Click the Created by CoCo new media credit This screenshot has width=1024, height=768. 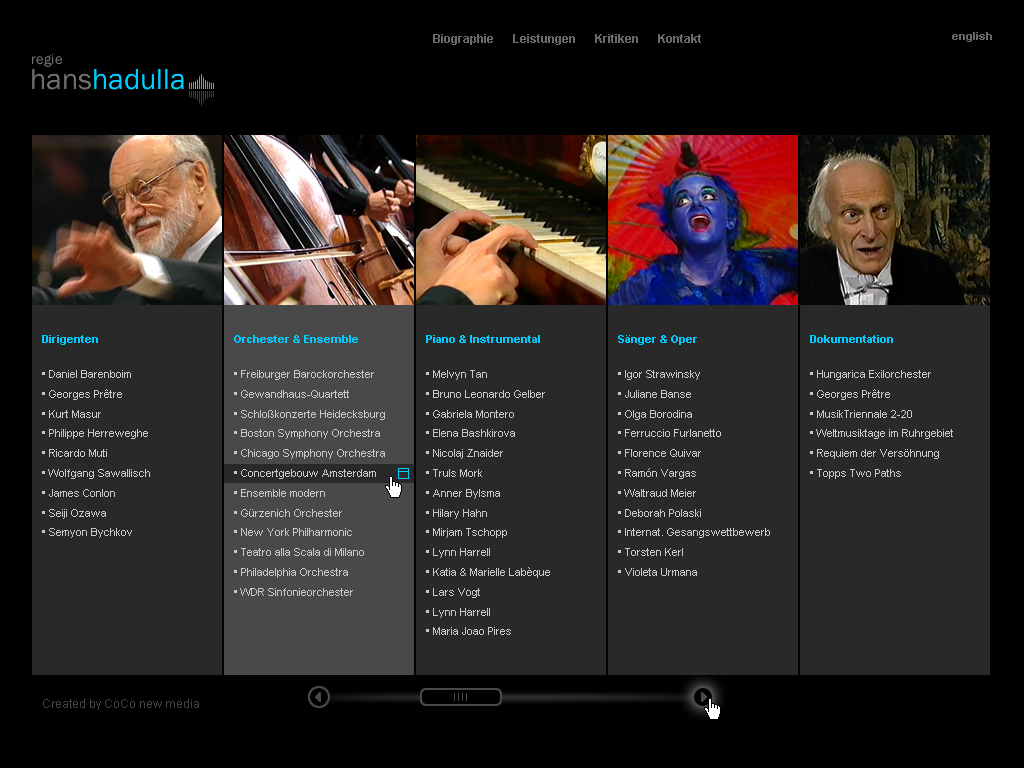pyautogui.click(x=121, y=703)
